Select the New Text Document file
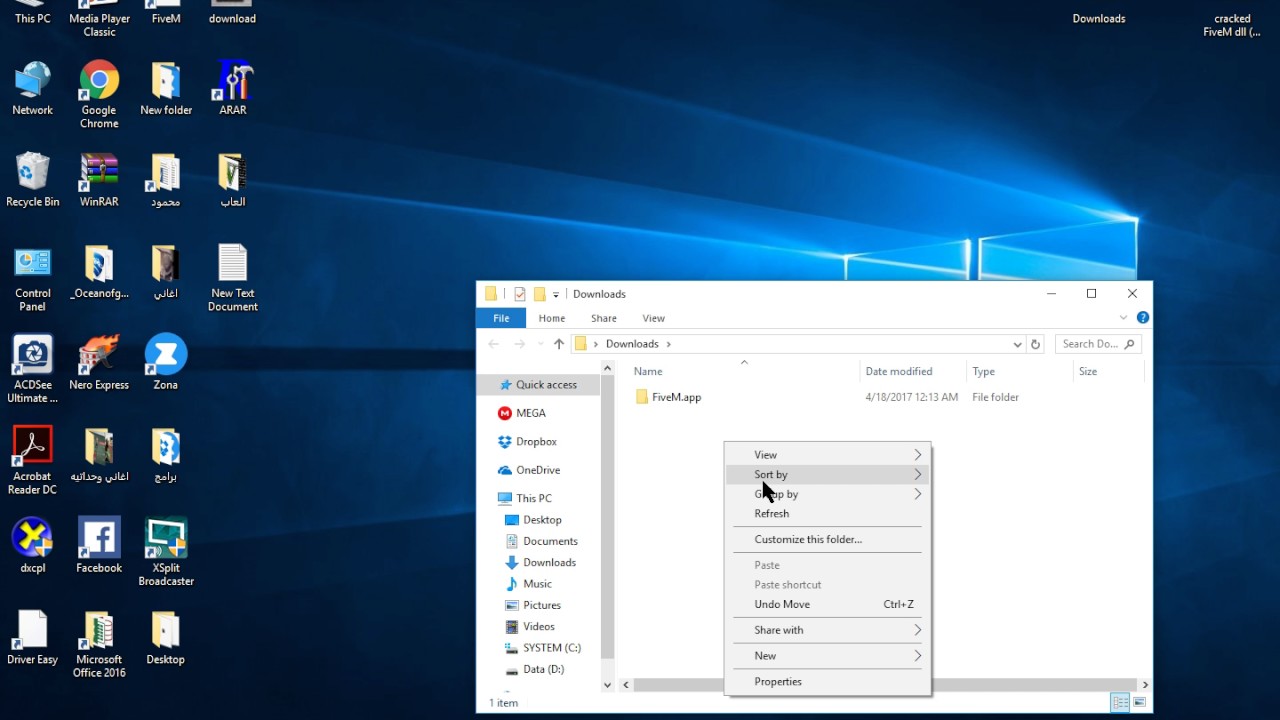This screenshot has width=1280, height=720. click(x=233, y=278)
